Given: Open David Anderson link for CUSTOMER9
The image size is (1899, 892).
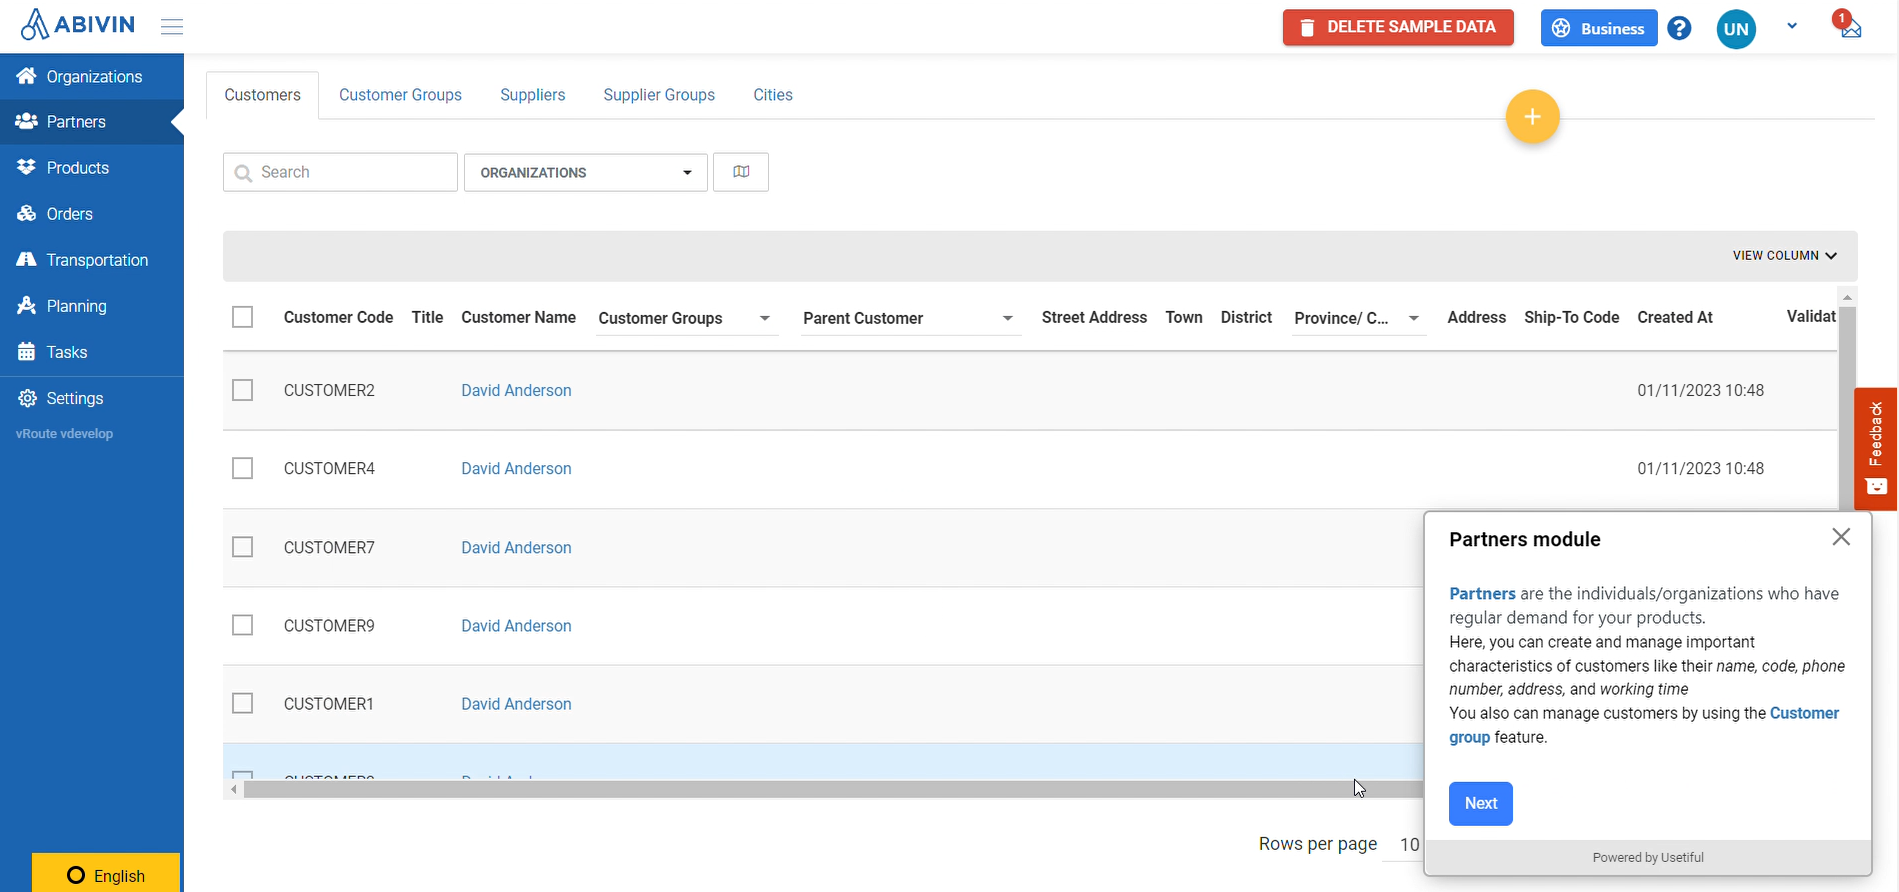Looking at the screenshot, I should click(x=516, y=626).
